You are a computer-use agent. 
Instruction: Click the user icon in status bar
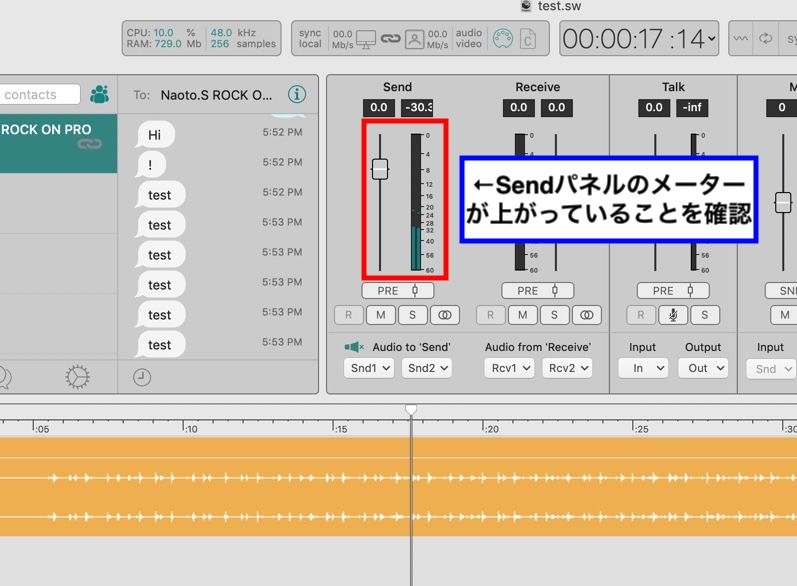coord(414,39)
